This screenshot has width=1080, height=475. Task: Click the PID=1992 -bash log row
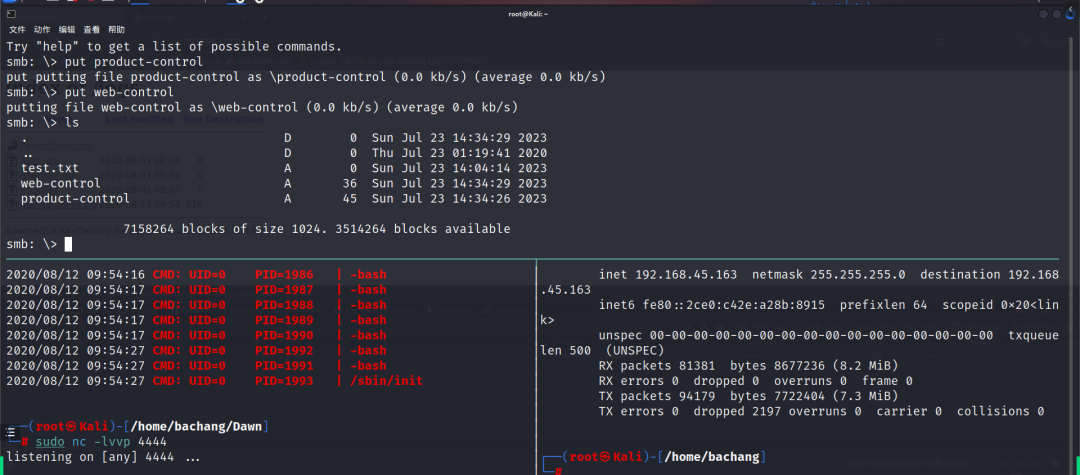(196, 350)
